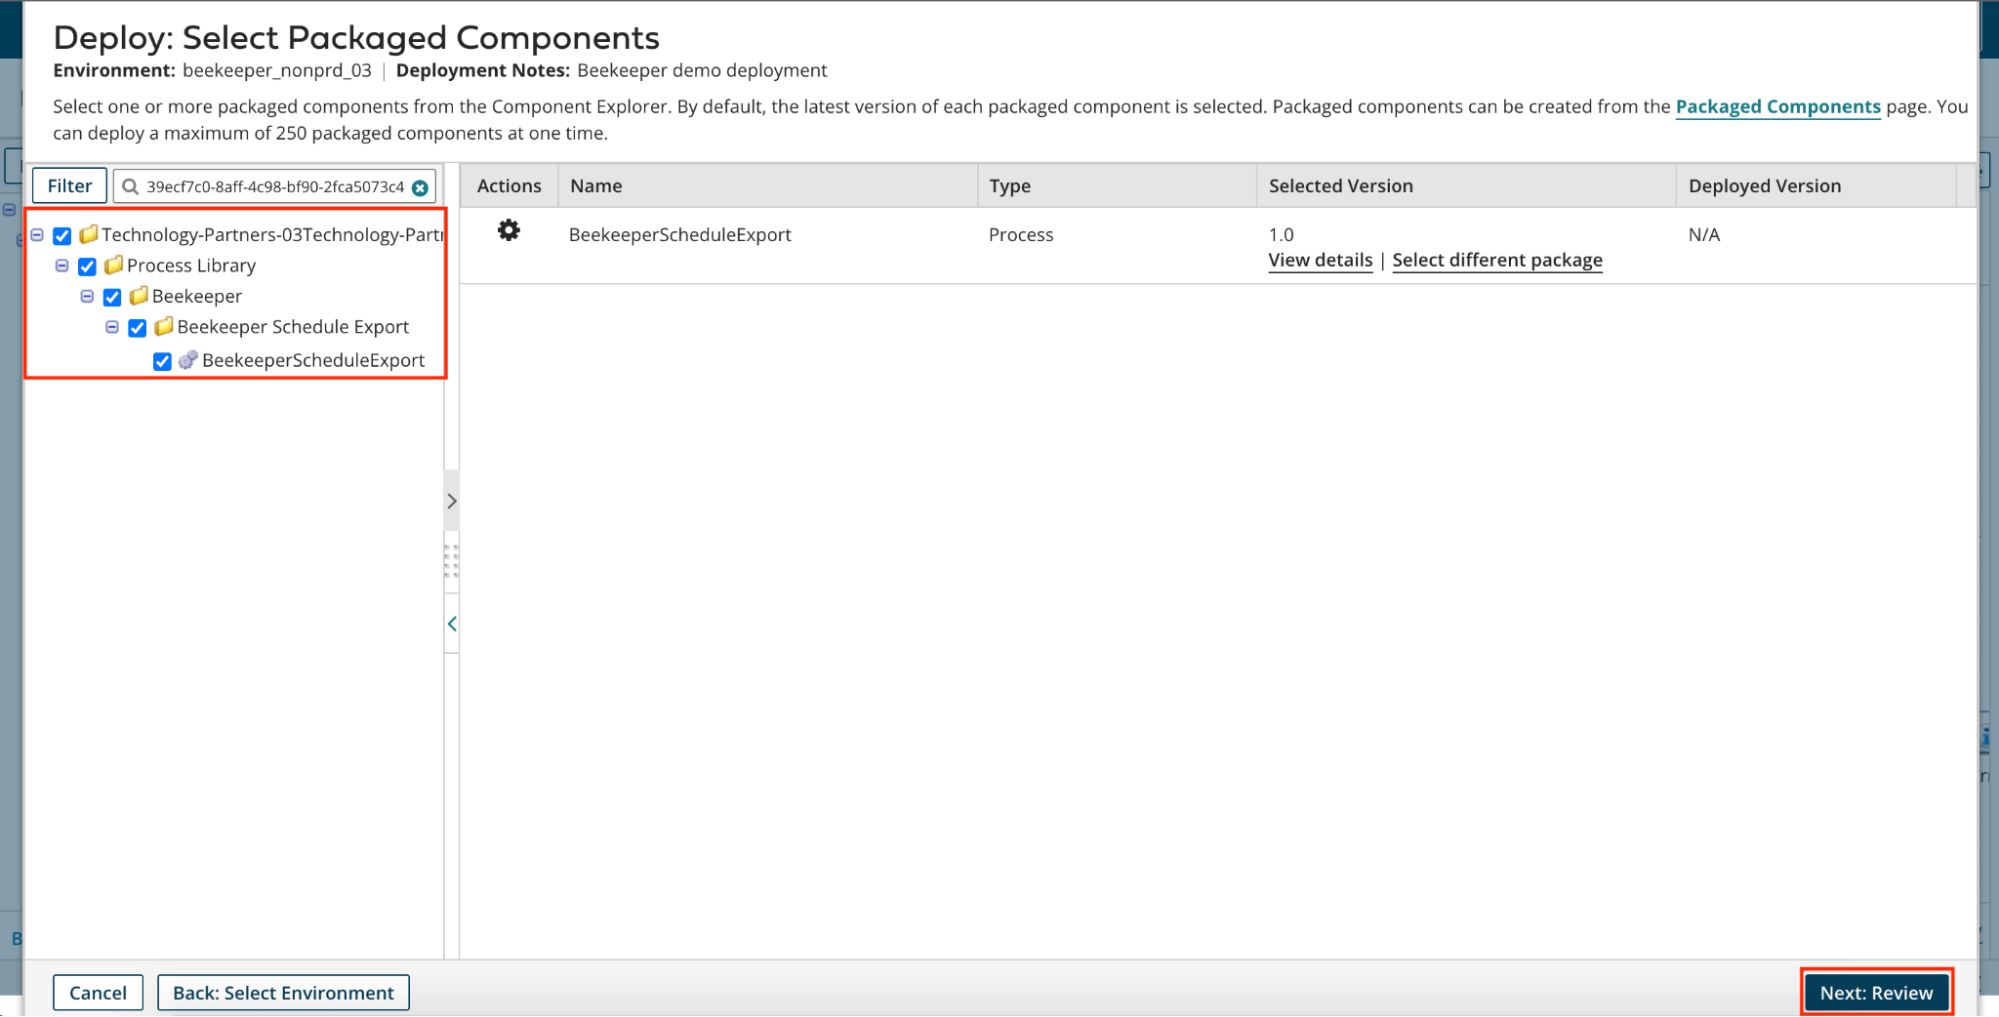Screen dimensions: 1999x1017
Task: Collapse the Beekeeper Schedule Export node
Action: pyautogui.click(x=112, y=327)
